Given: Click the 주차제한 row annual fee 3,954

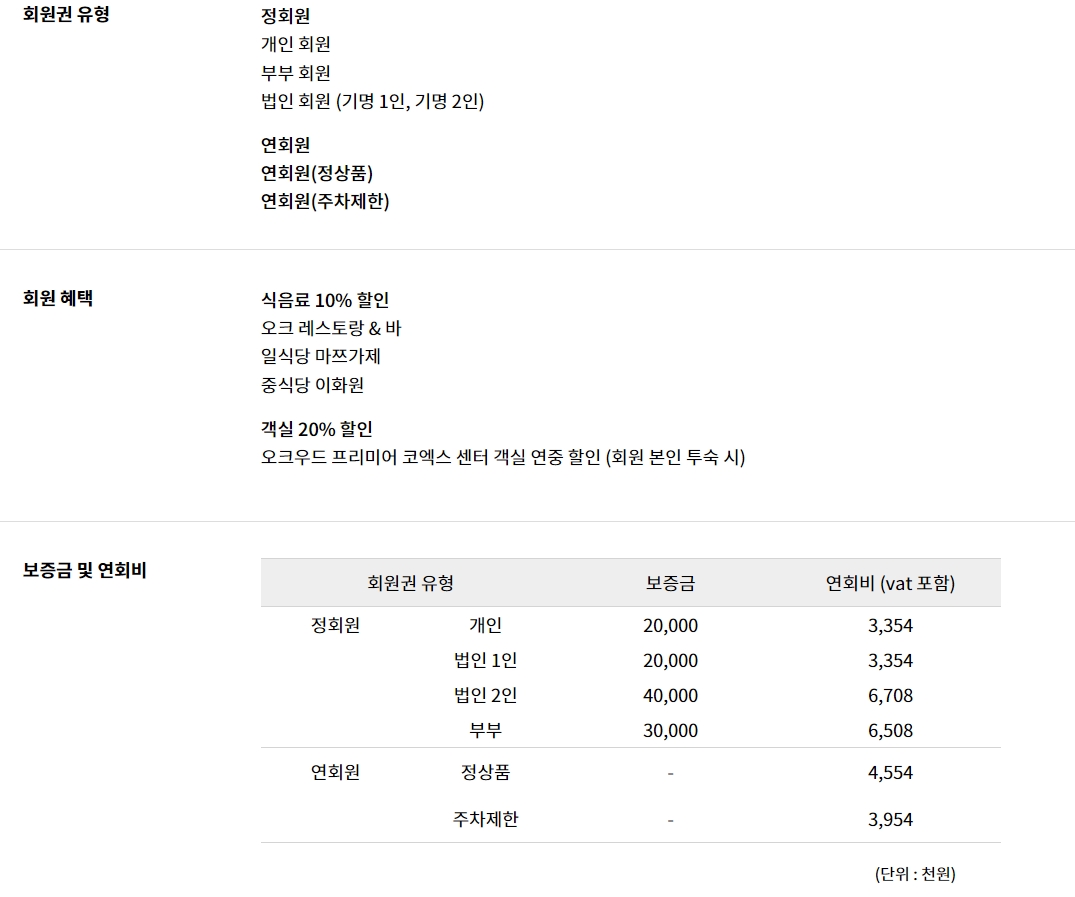Looking at the screenshot, I should pyautogui.click(x=890, y=820).
